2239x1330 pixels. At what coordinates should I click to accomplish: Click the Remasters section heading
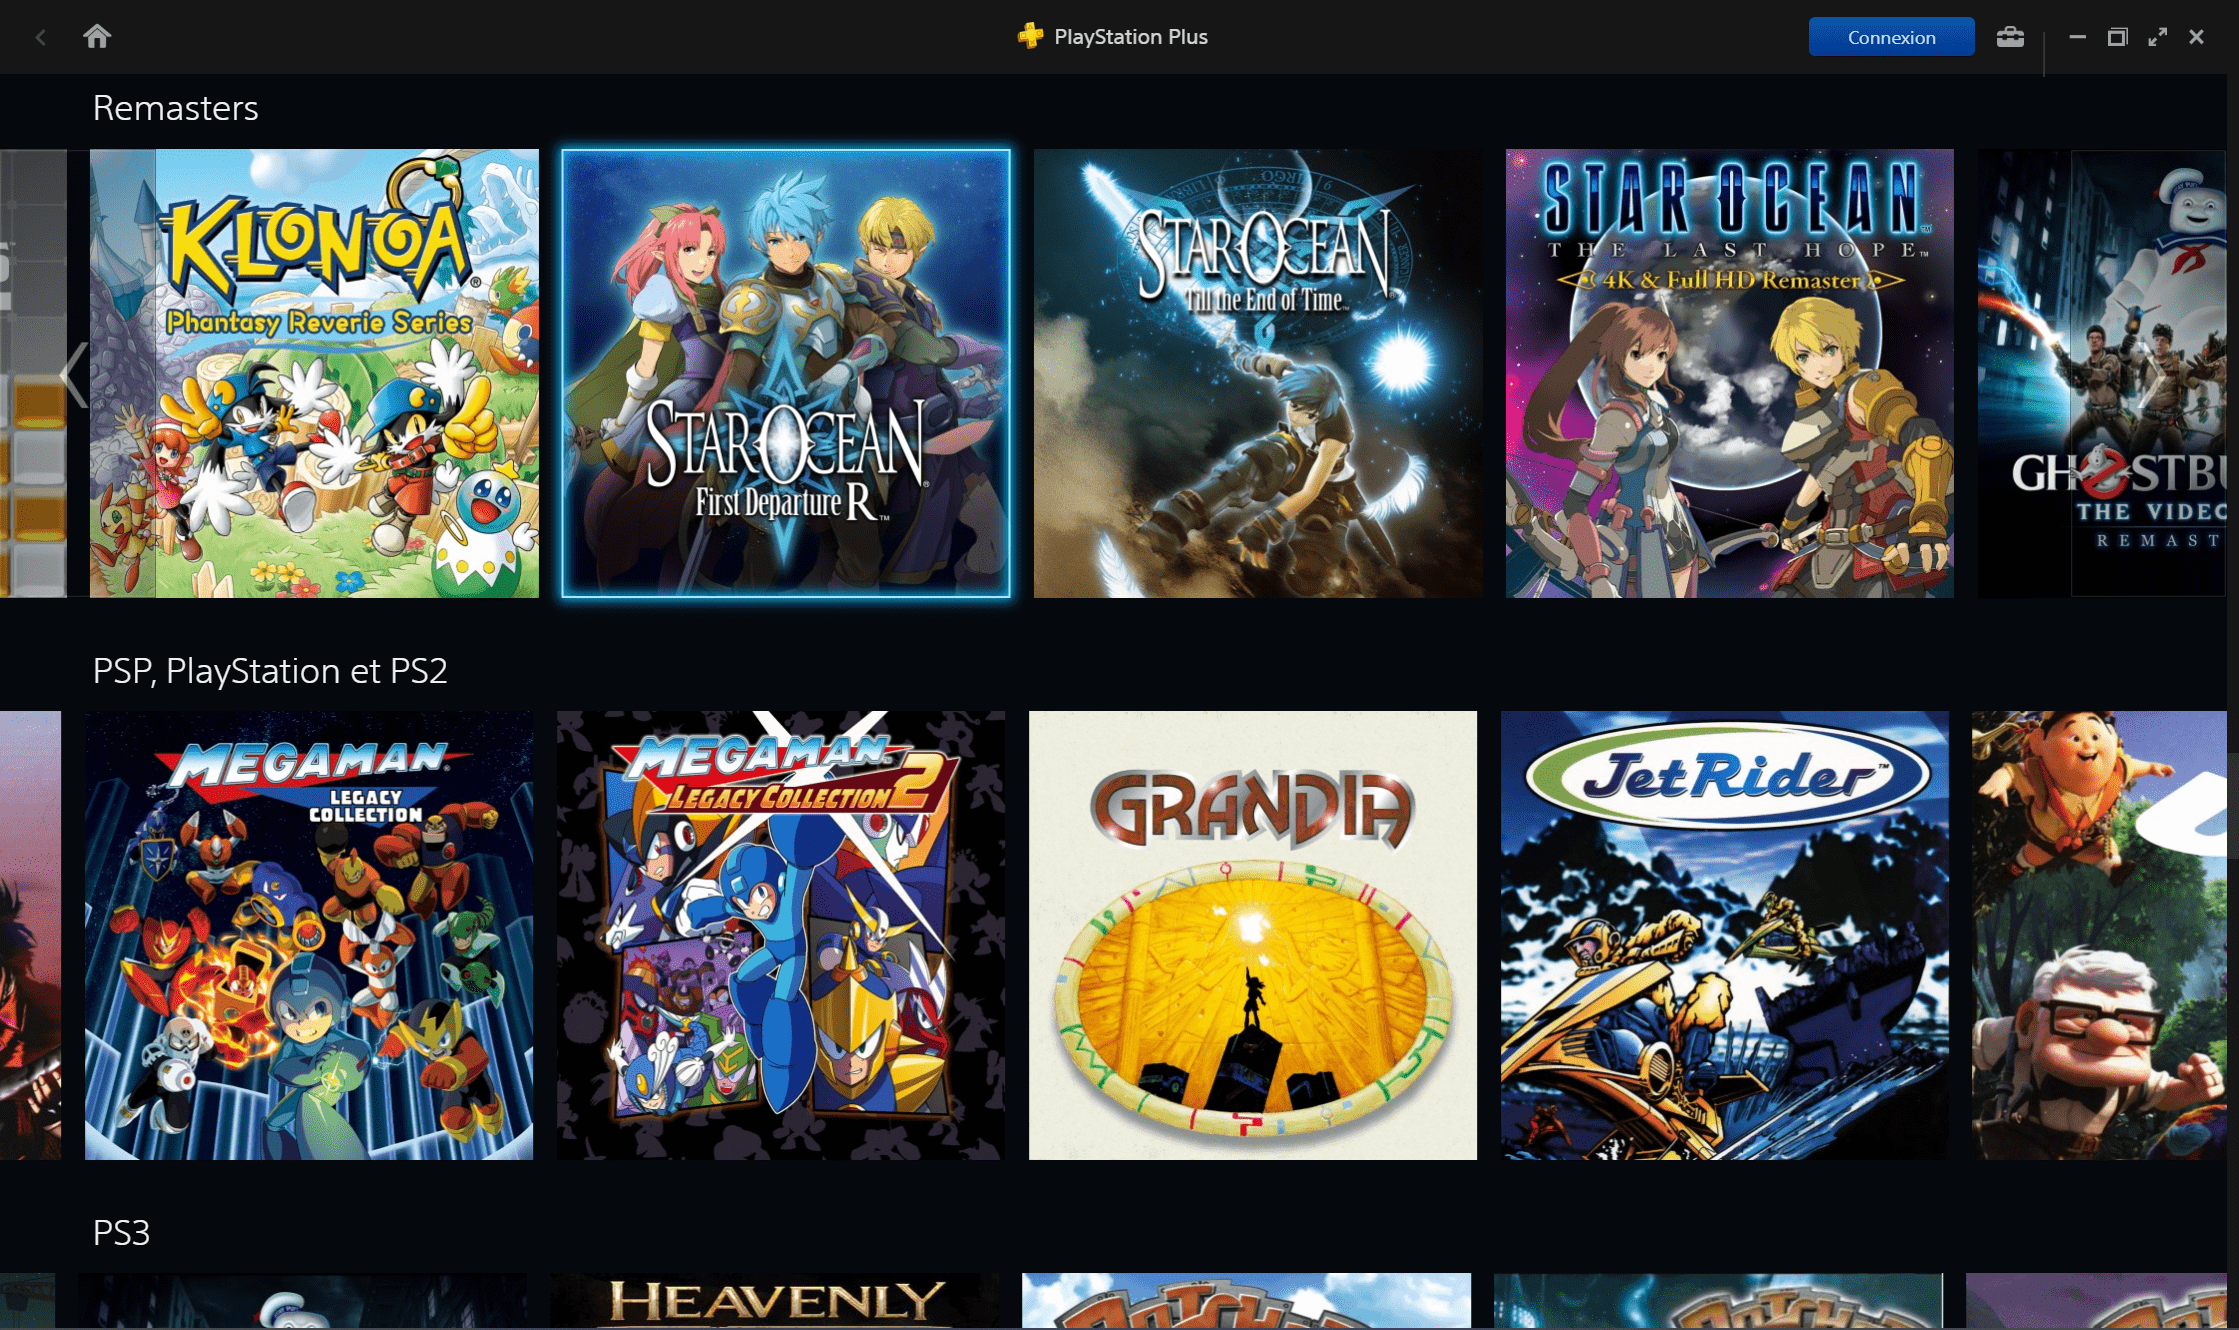click(x=175, y=108)
